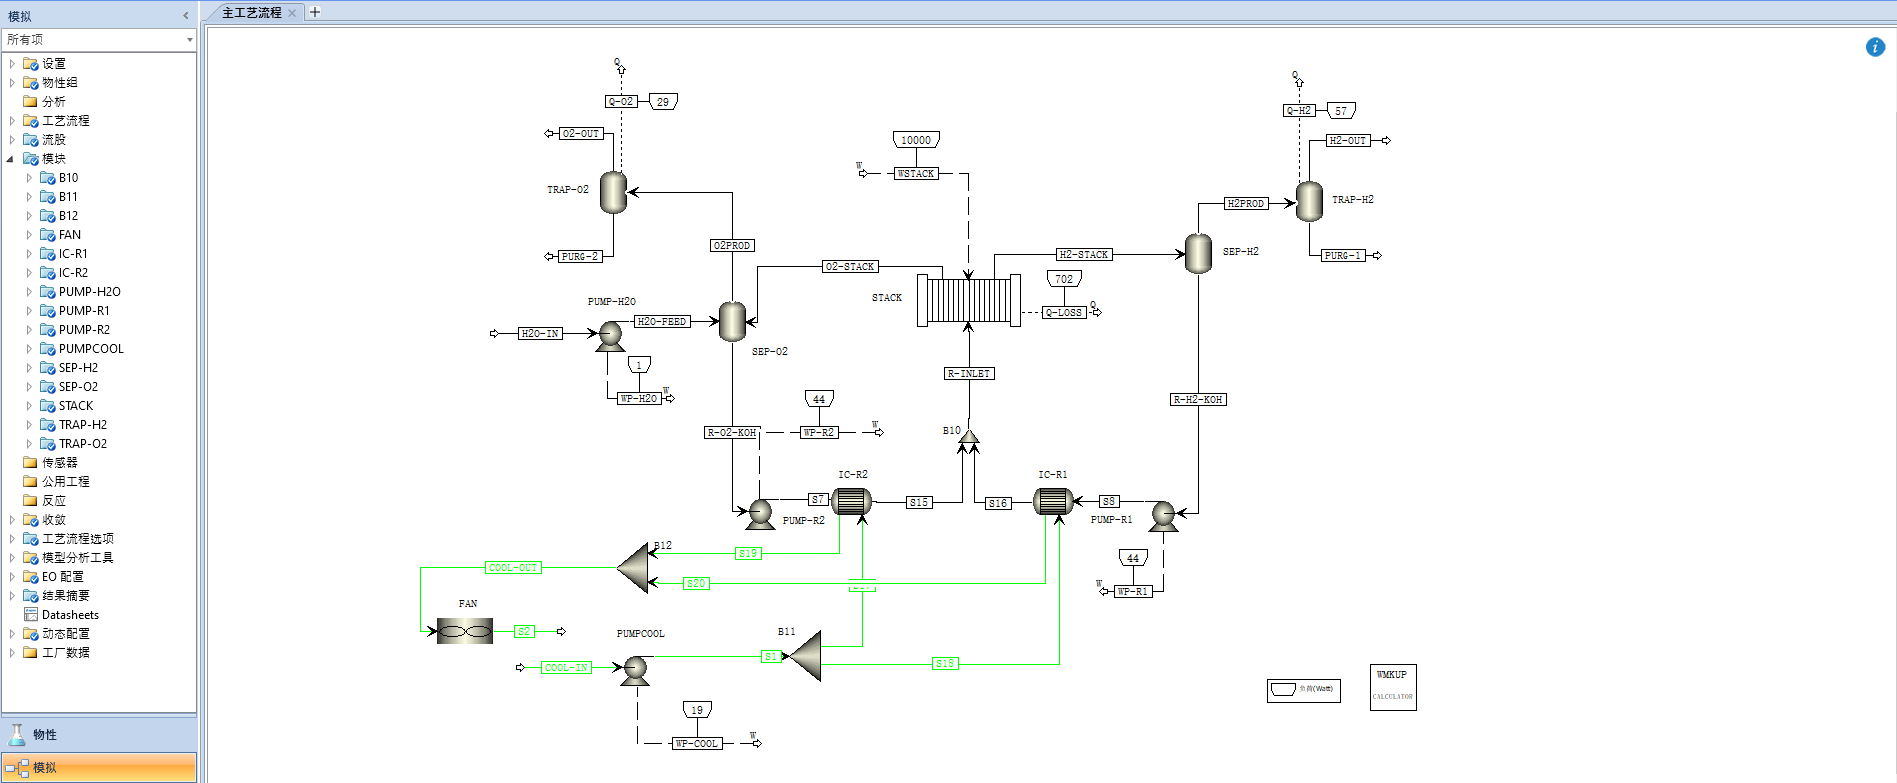Select the B11 splitter triangle icon
The width and height of the screenshot is (1897, 783).
point(804,656)
